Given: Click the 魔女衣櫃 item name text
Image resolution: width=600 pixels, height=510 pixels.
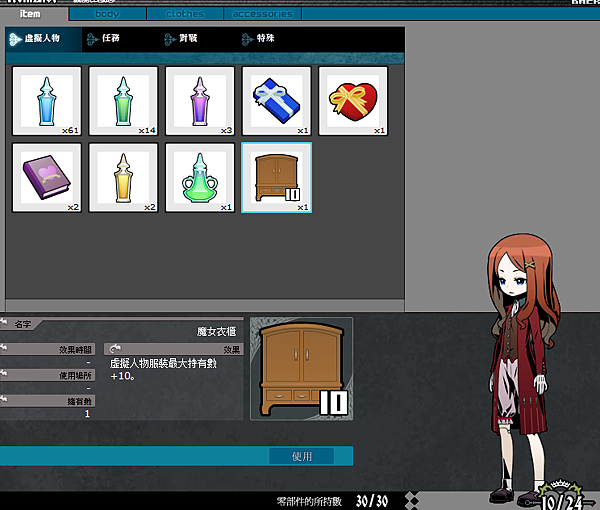Looking at the screenshot, I should (x=217, y=331).
